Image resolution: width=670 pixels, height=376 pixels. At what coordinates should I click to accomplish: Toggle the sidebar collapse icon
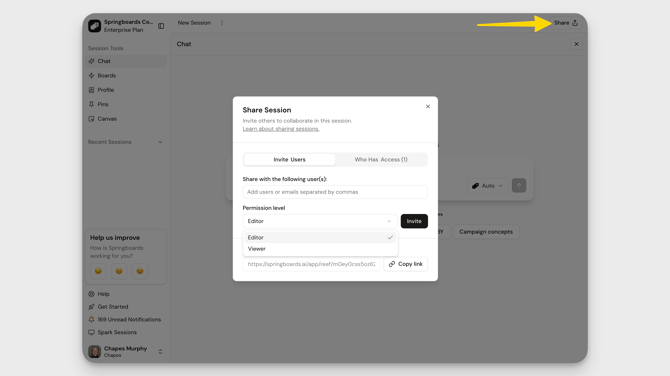tap(161, 26)
